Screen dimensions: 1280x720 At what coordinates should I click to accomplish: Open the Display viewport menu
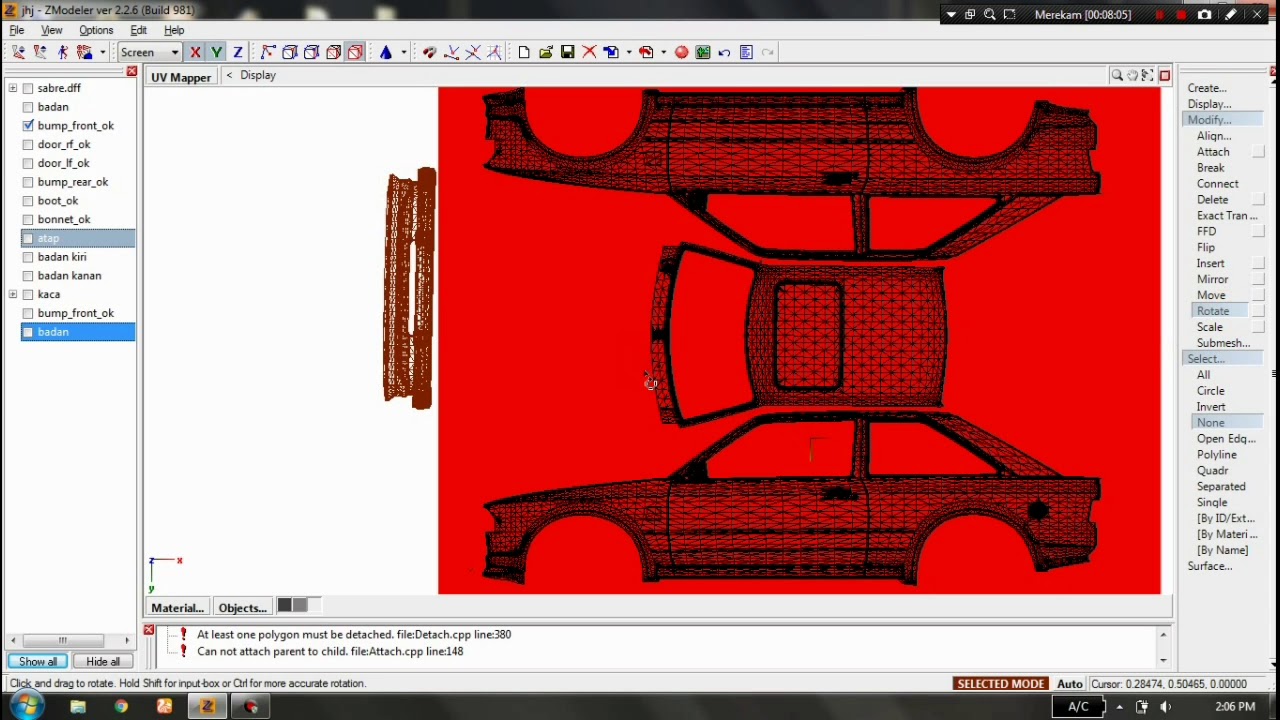pos(258,75)
